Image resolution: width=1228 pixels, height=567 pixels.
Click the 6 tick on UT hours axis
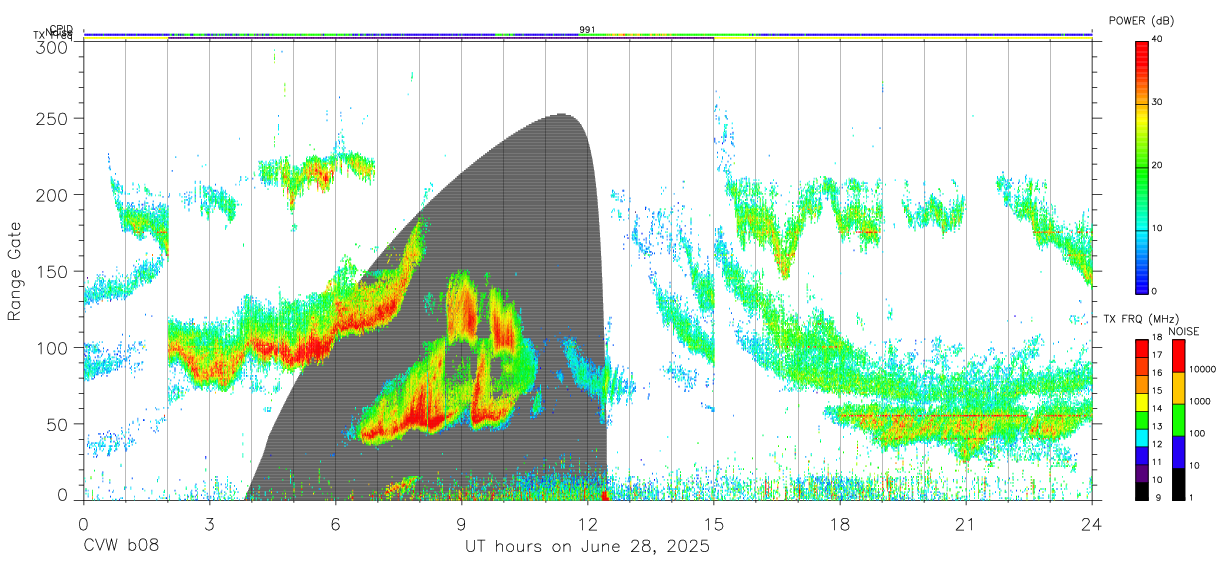pyautogui.click(x=335, y=524)
